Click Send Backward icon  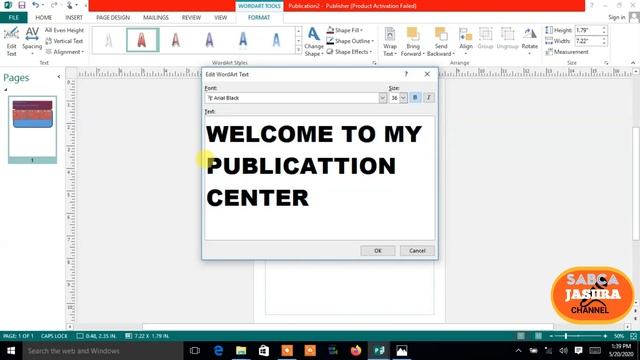441,42
